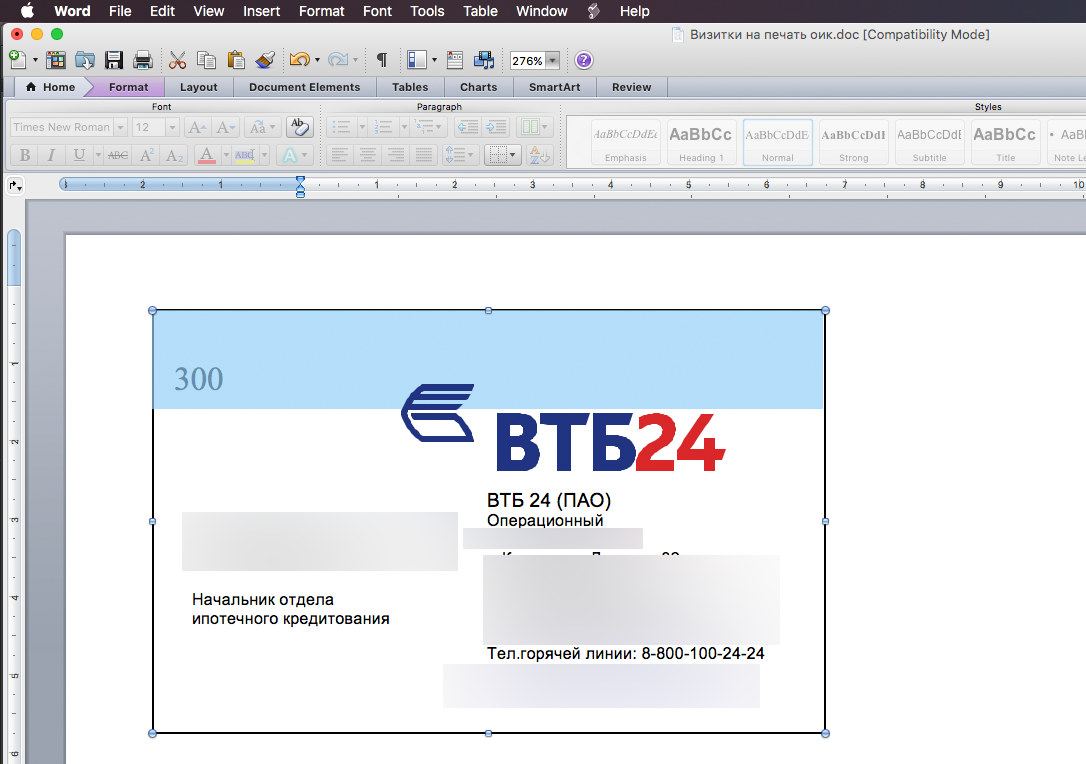Apply the yellow text highlight color
1086x764 pixels.
(x=244, y=154)
